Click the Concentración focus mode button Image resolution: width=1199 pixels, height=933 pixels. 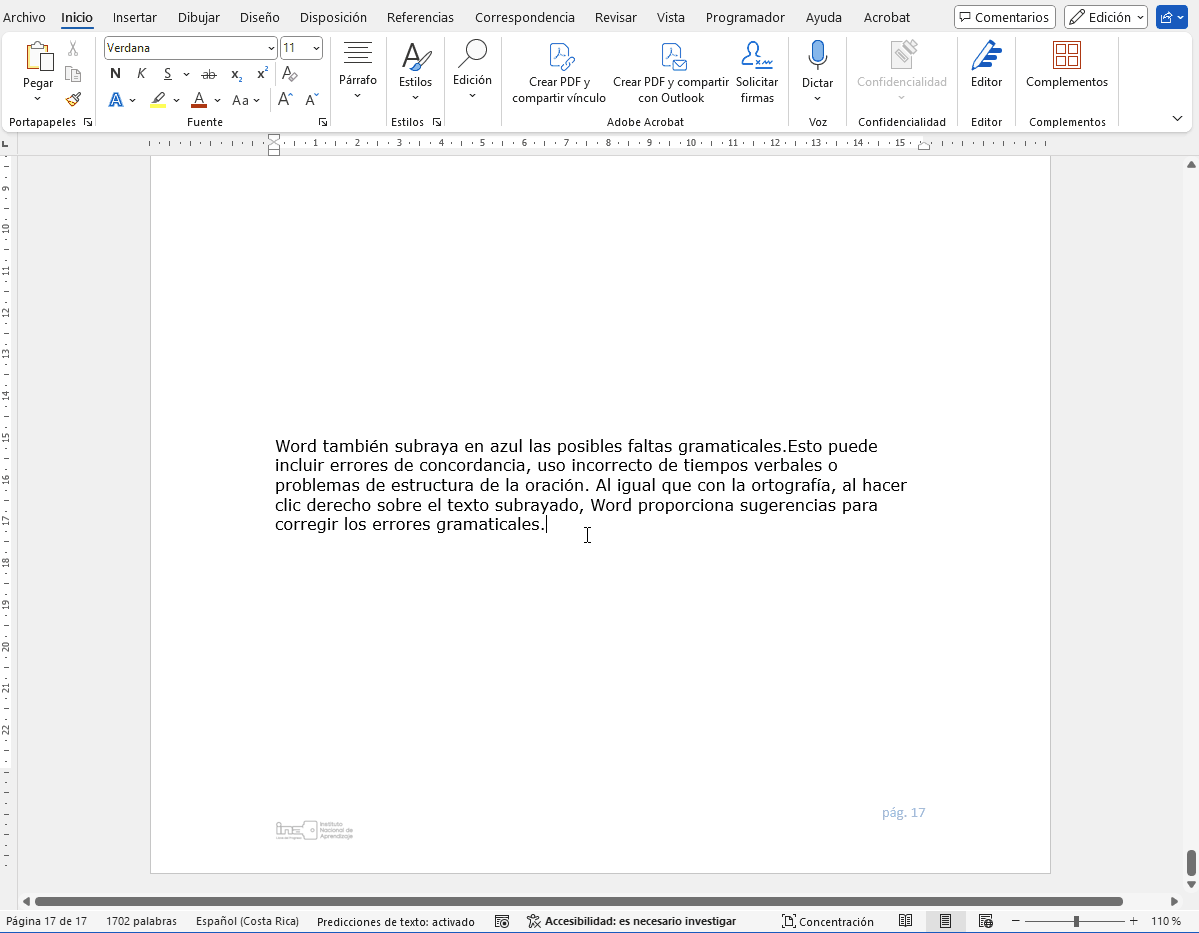tap(827, 922)
